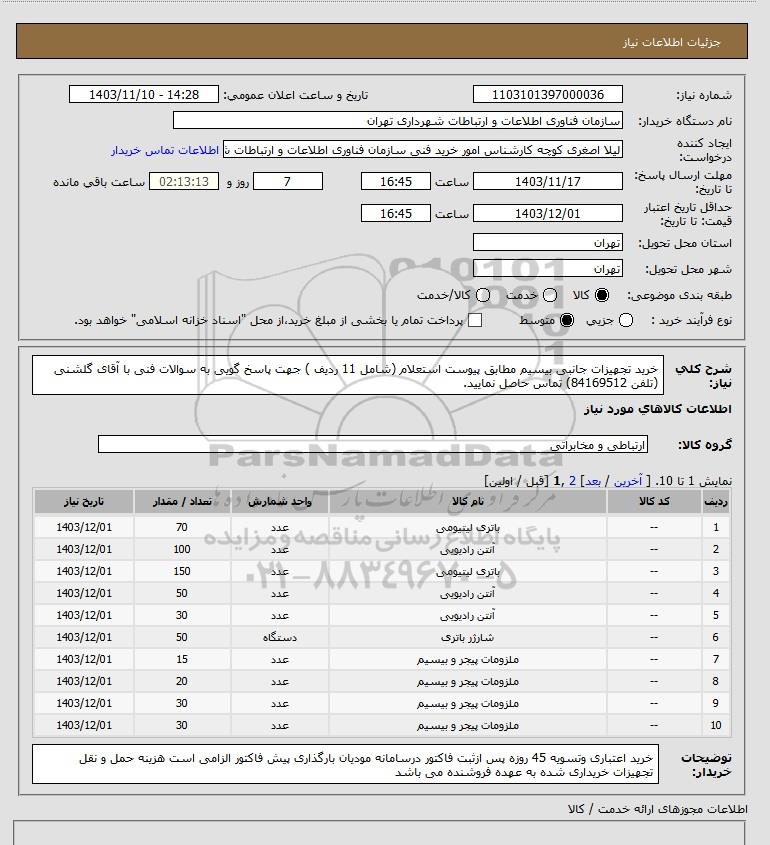Select شارژر باتری in row 6

tap(468, 638)
